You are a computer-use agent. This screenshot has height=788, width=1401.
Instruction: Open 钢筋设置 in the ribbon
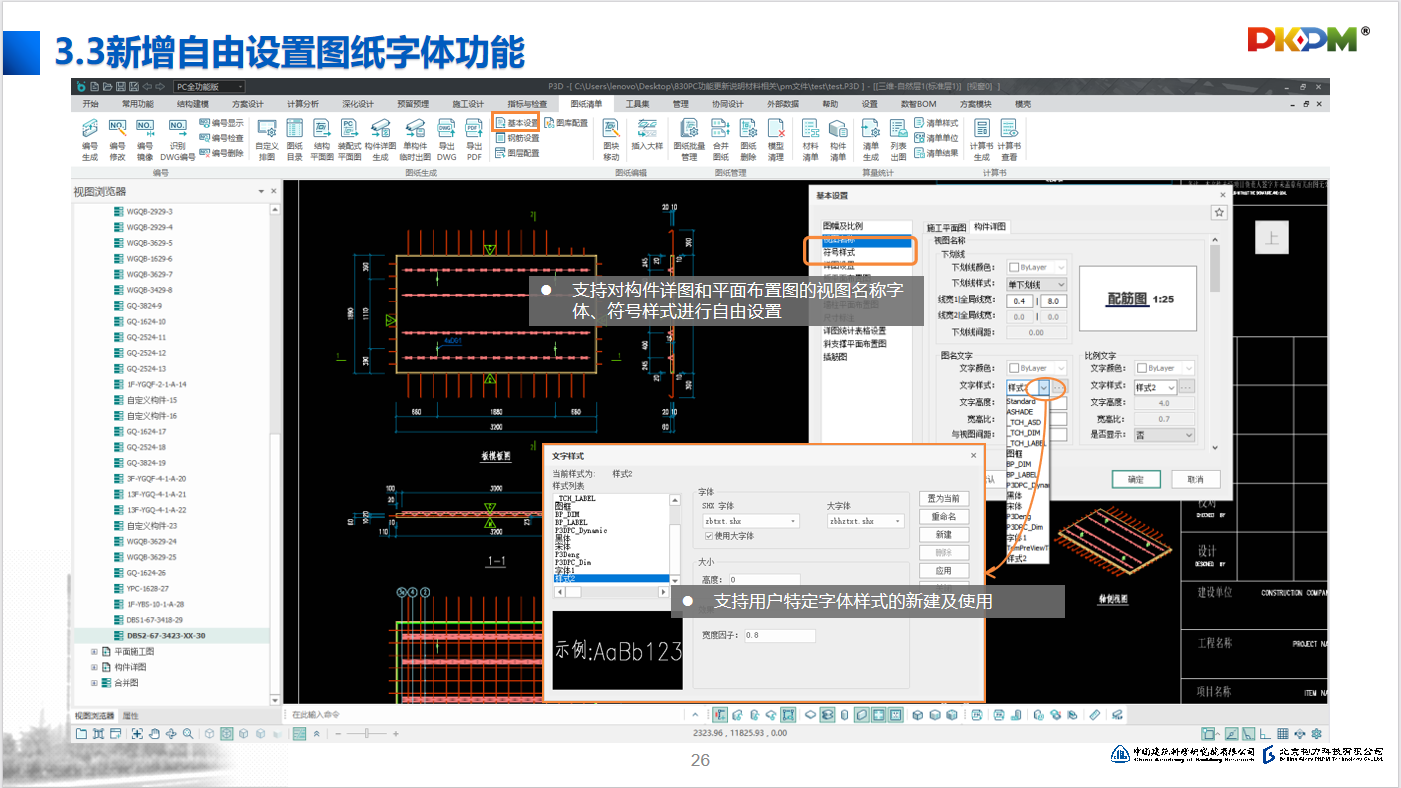(516, 138)
